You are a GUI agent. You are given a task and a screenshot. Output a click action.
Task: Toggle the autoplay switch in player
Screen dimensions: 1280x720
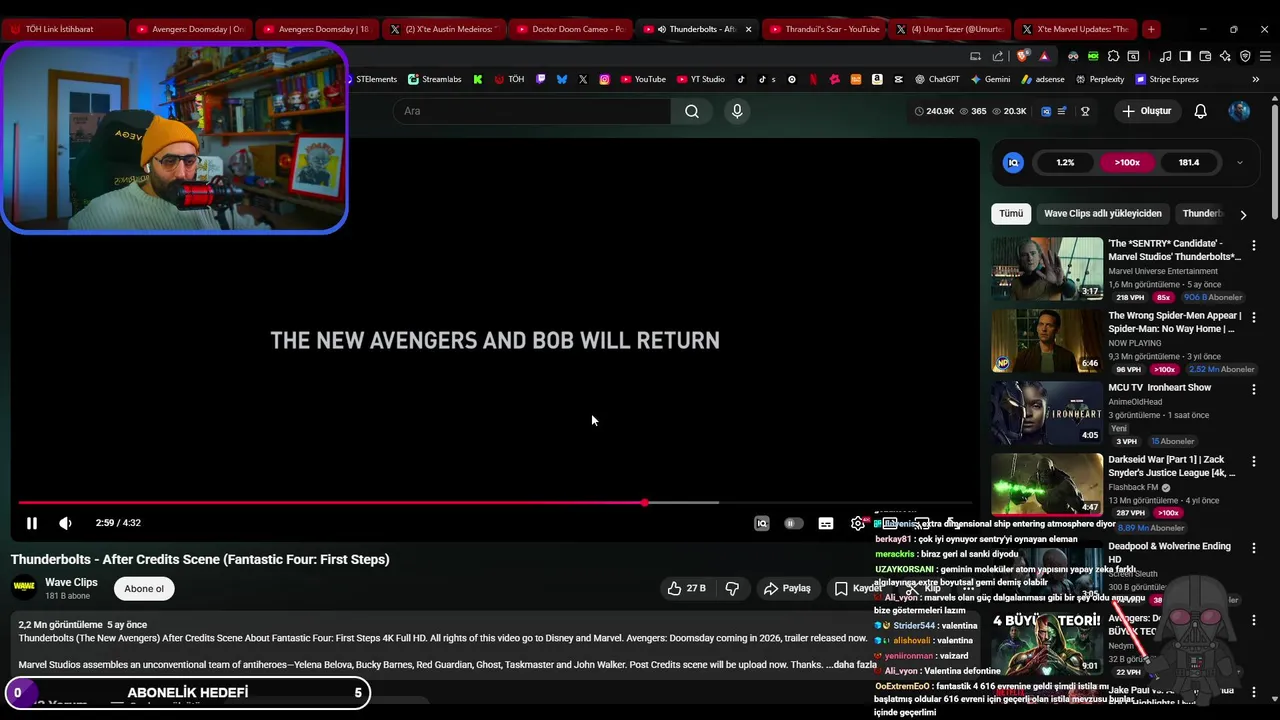(x=793, y=523)
